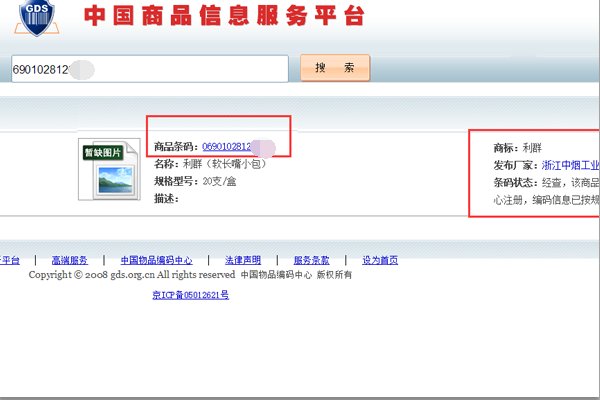Open the 法律声明 footer link
The height and width of the screenshot is (400, 600).
(243, 260)
